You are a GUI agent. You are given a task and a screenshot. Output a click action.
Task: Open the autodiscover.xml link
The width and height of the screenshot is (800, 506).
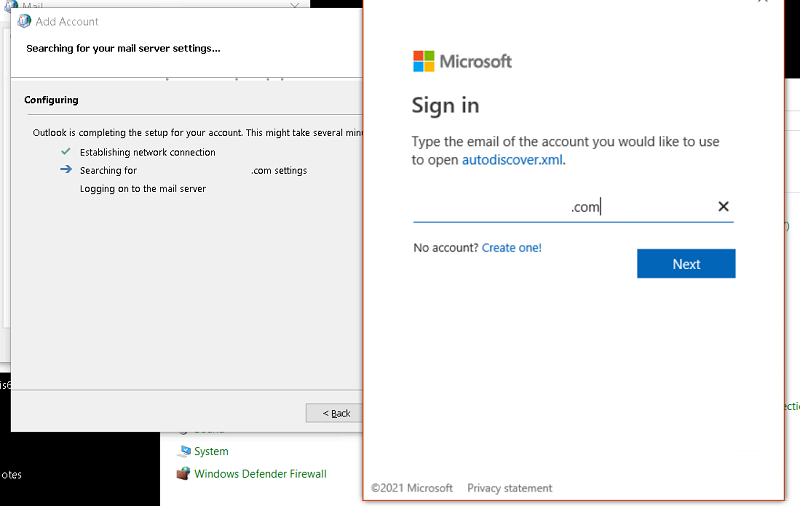point(512,160)
